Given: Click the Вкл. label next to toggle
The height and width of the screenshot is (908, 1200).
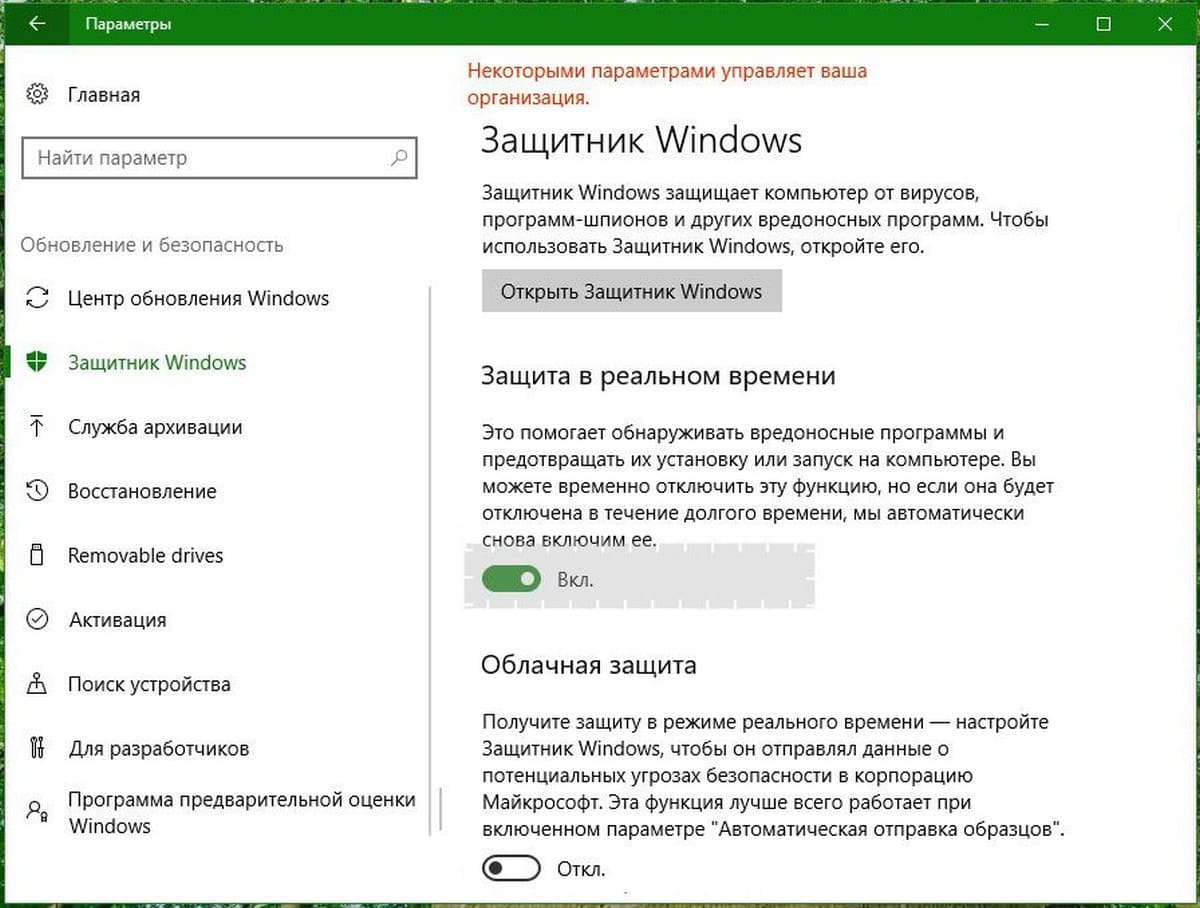Looking at the screenshot, I should [575, 579].
